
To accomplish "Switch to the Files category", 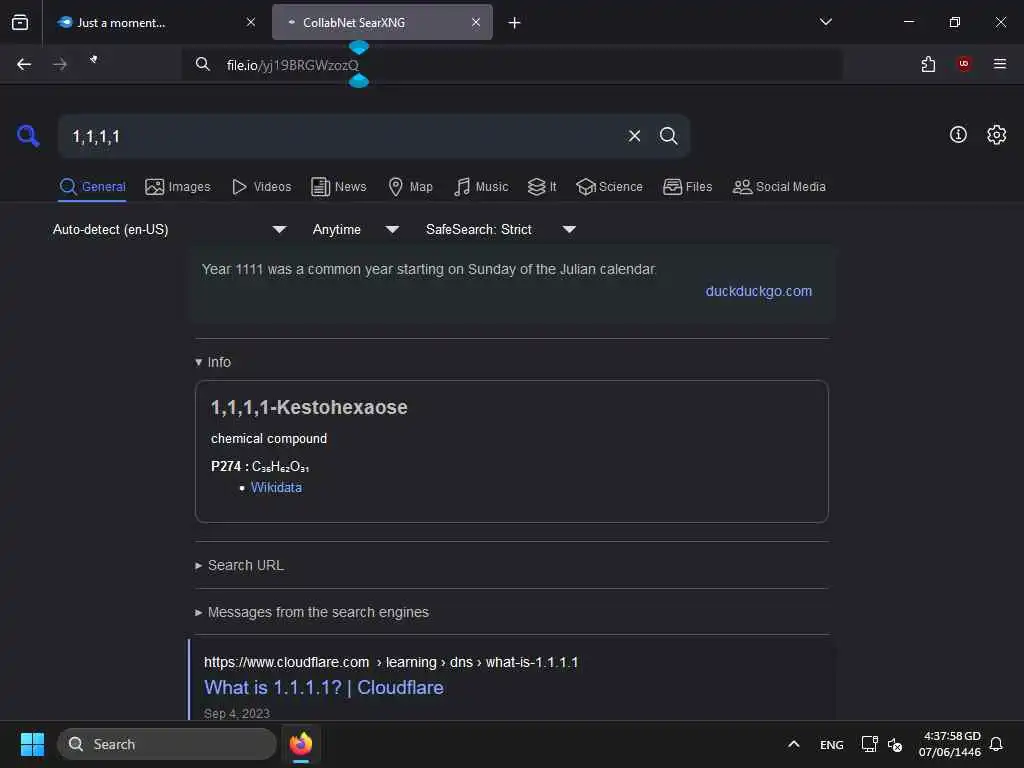I will coord(687,187).
